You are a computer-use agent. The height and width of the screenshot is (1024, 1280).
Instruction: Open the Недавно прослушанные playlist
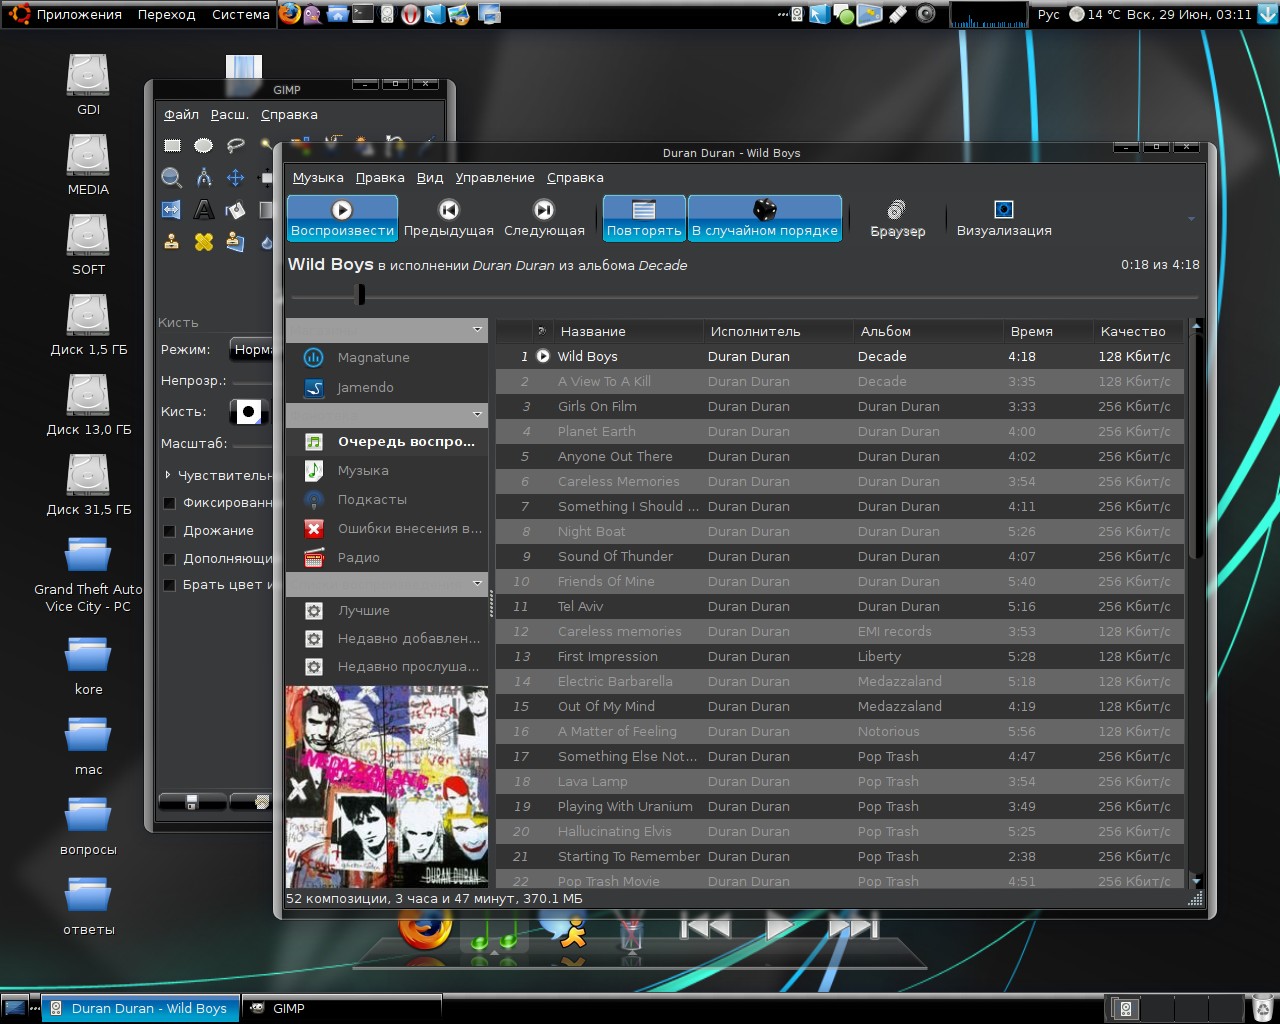(x=387, y=666)
